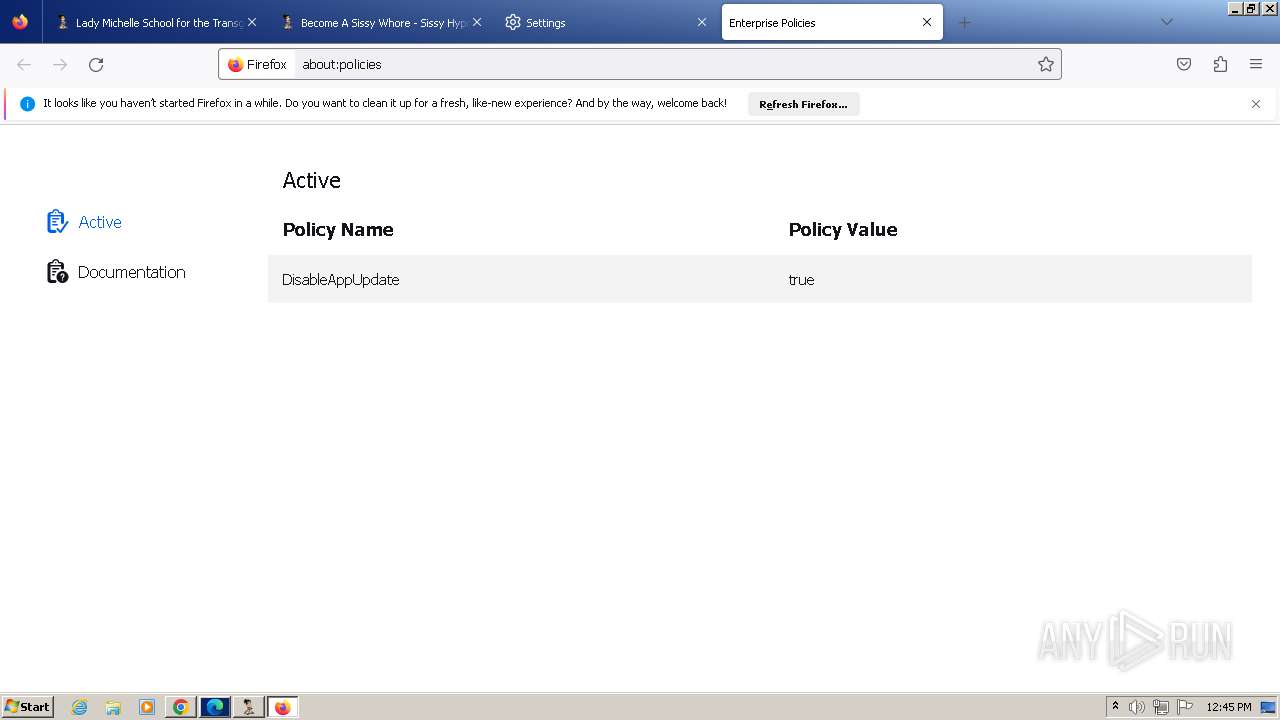
Task: Close the Lady Michelle School tab
Action: [252, 22]
